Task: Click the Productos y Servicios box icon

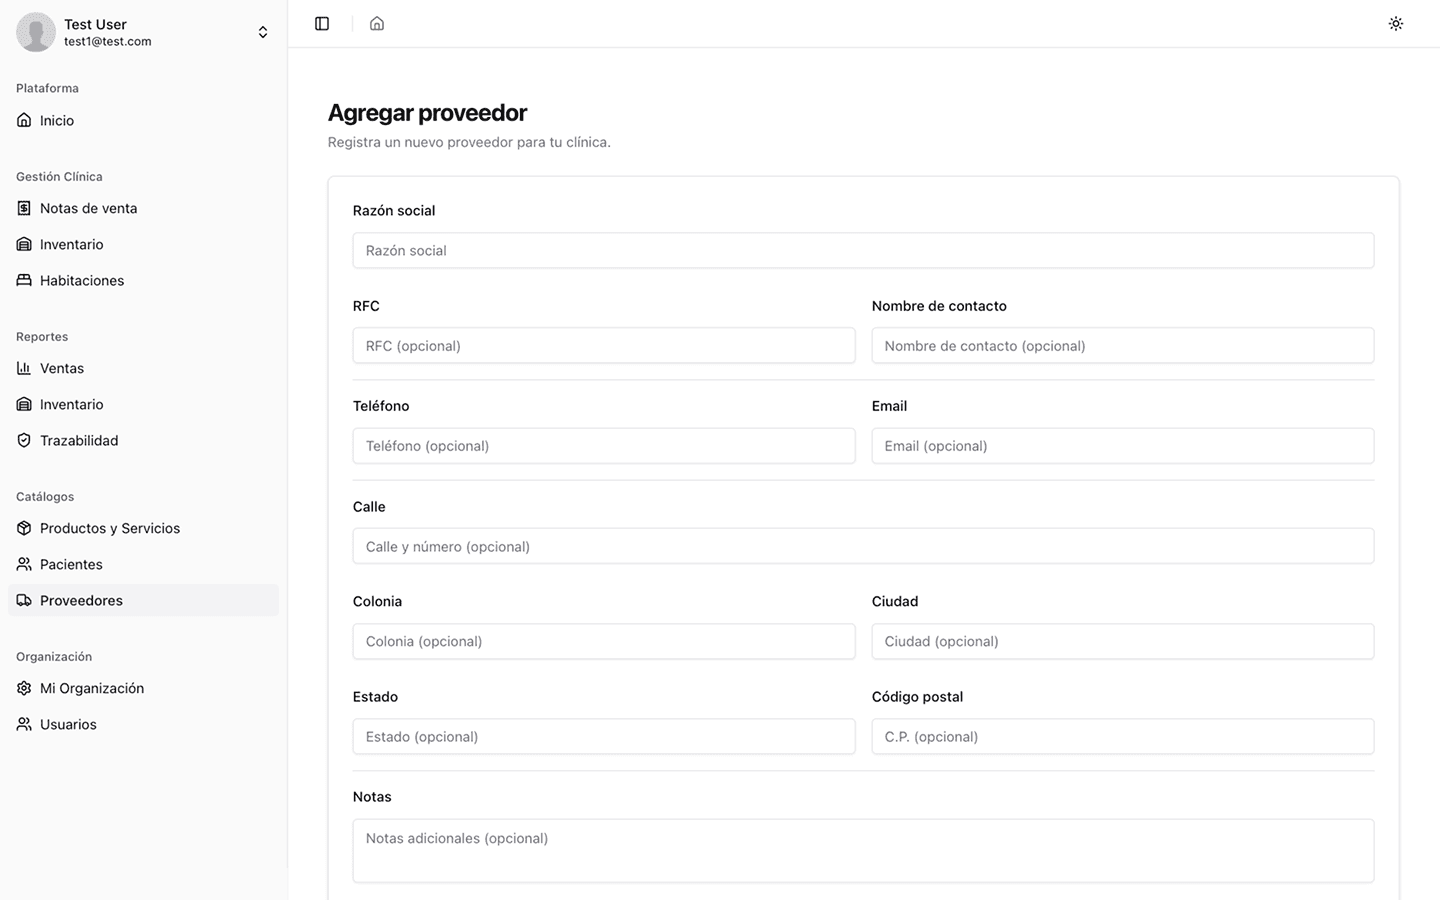Action: coord(24,528)
